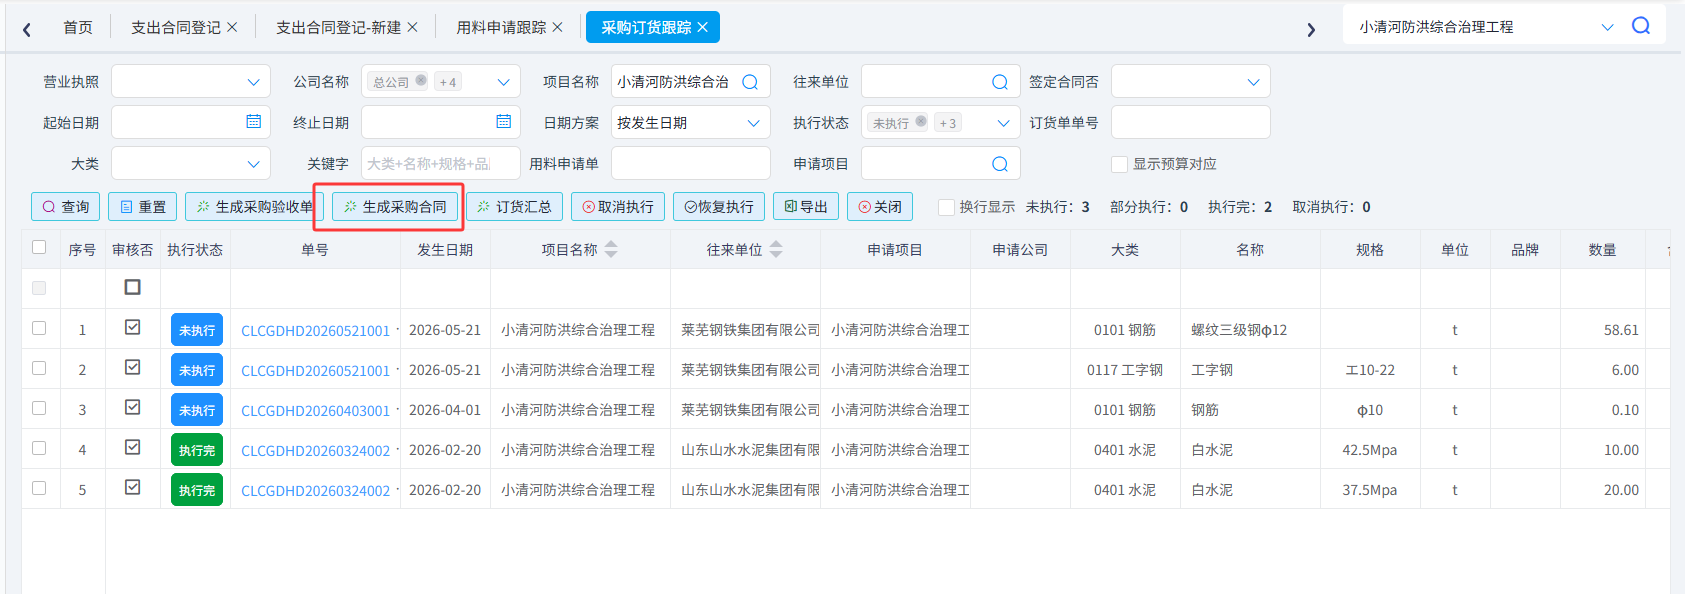Check the select-all header checkbox
1685x594 pixels.
(x=39, y=247)
